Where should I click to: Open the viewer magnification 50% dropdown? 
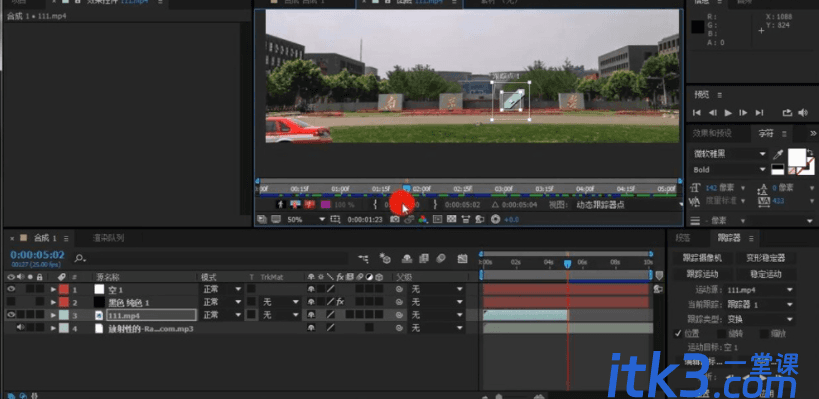tap(307, 219)
